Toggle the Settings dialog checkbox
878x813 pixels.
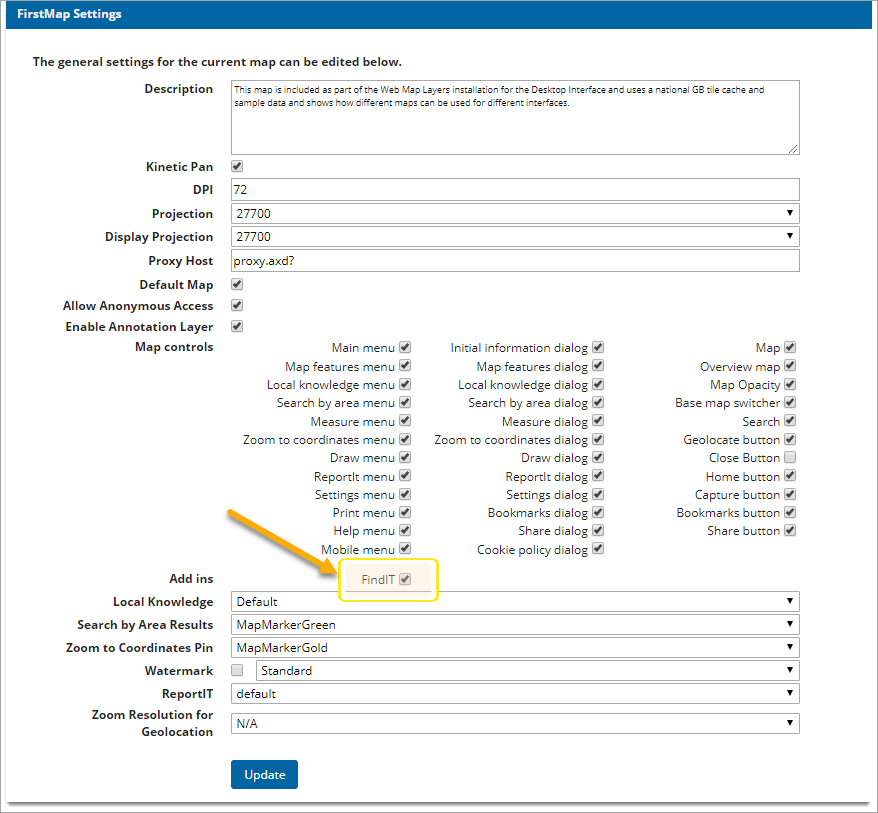[x=598, y=494]
